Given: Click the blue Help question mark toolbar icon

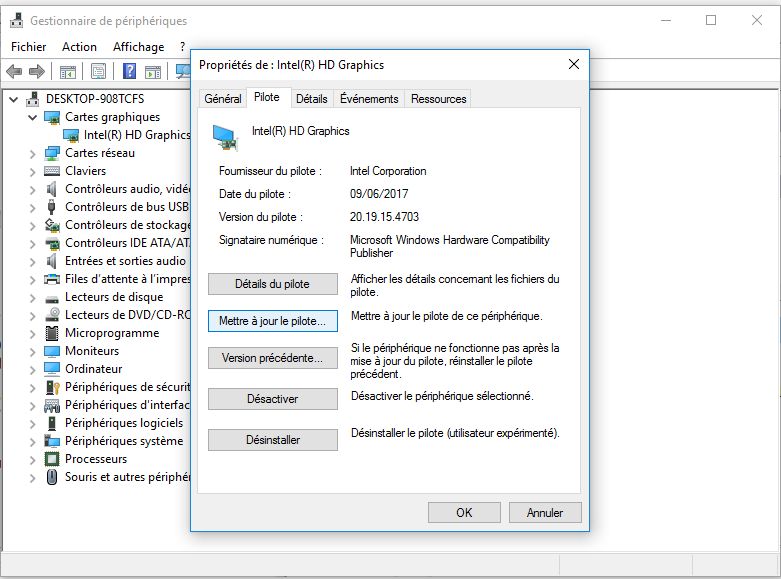Looking at the screenshot, I should point(130,71).
